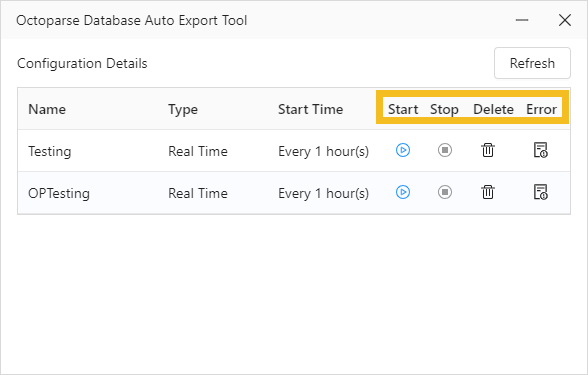Click Real Time in the Testing row
Image resolution: width=588 pixels, height=375 pixels.
point(198,151)
